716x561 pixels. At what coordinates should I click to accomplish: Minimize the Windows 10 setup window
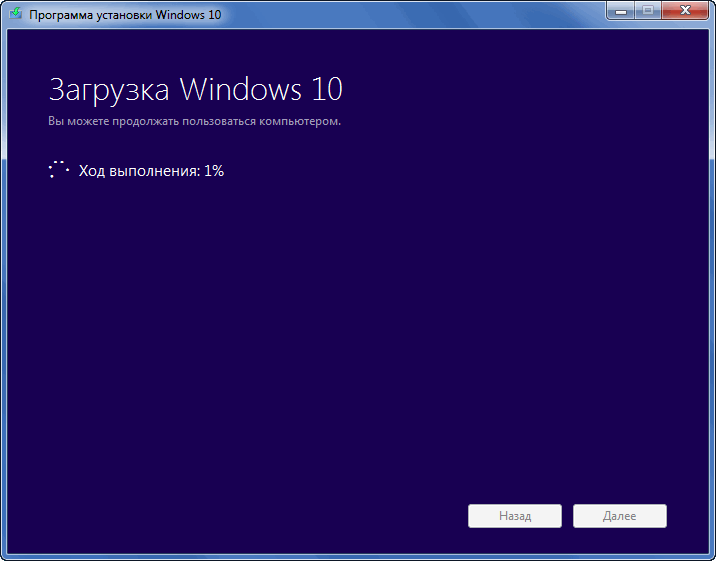point(621,11)
